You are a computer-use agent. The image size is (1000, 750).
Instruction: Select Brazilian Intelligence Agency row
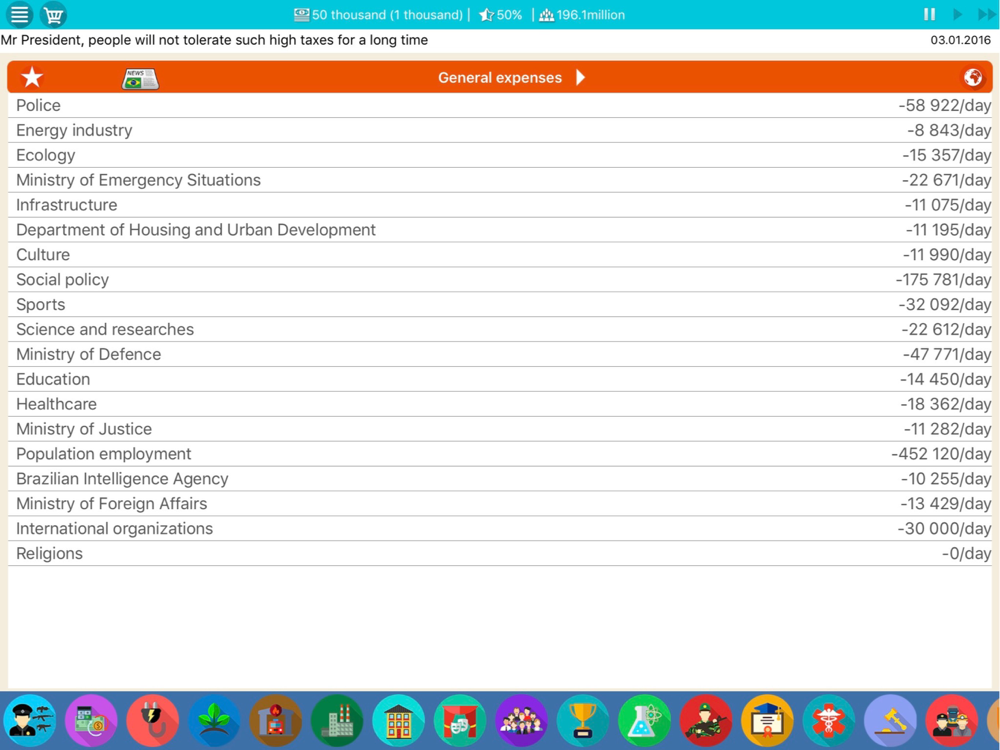500,478
